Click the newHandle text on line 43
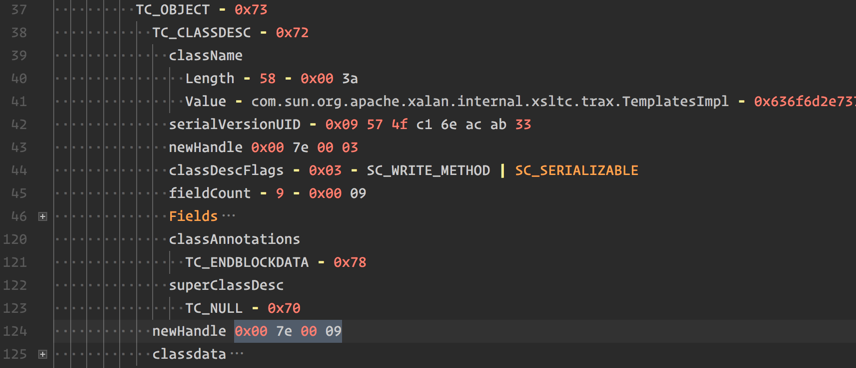The width and height of the screenshot is (856, 368). click(x=206, y=147)
